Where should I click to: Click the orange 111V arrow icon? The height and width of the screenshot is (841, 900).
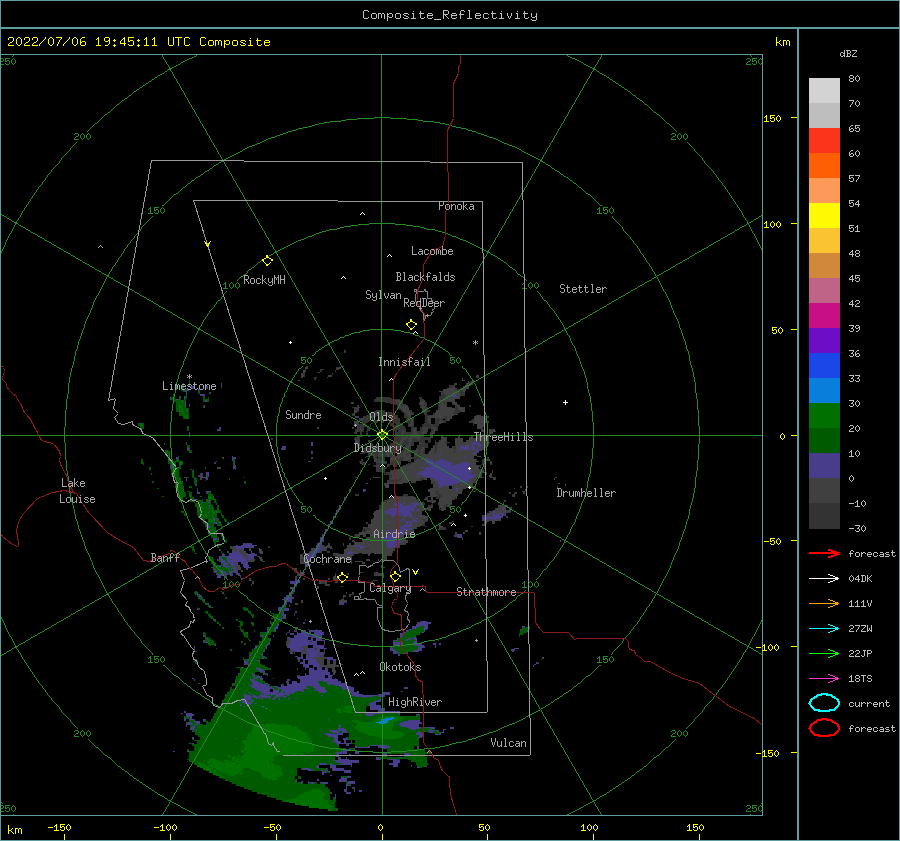(824, 603)
